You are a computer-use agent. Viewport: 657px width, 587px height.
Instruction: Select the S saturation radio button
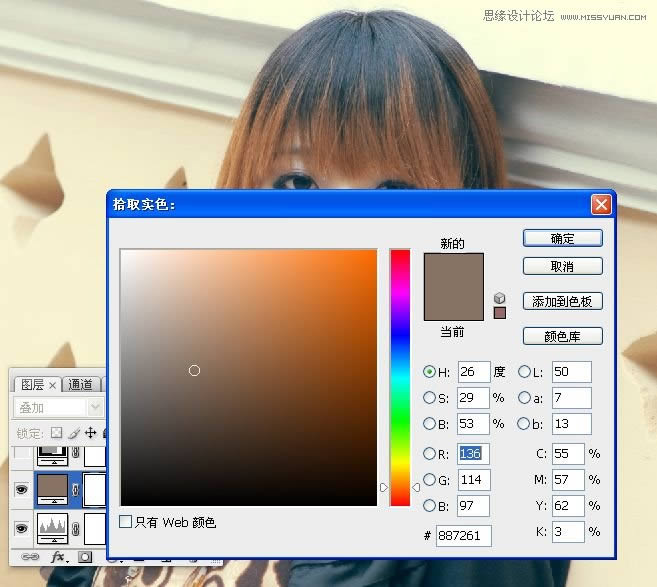[x=430, y=398]
